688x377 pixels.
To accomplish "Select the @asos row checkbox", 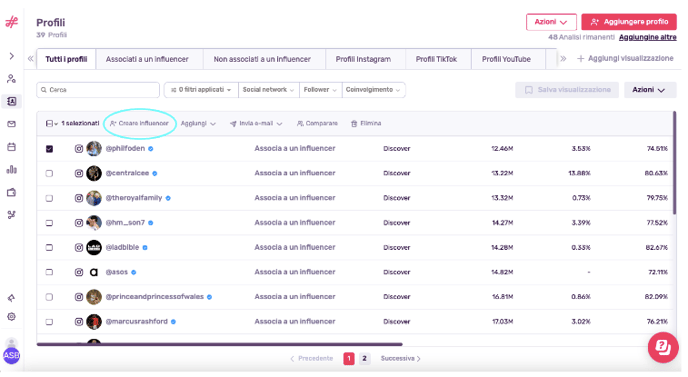I will point(50,272).
